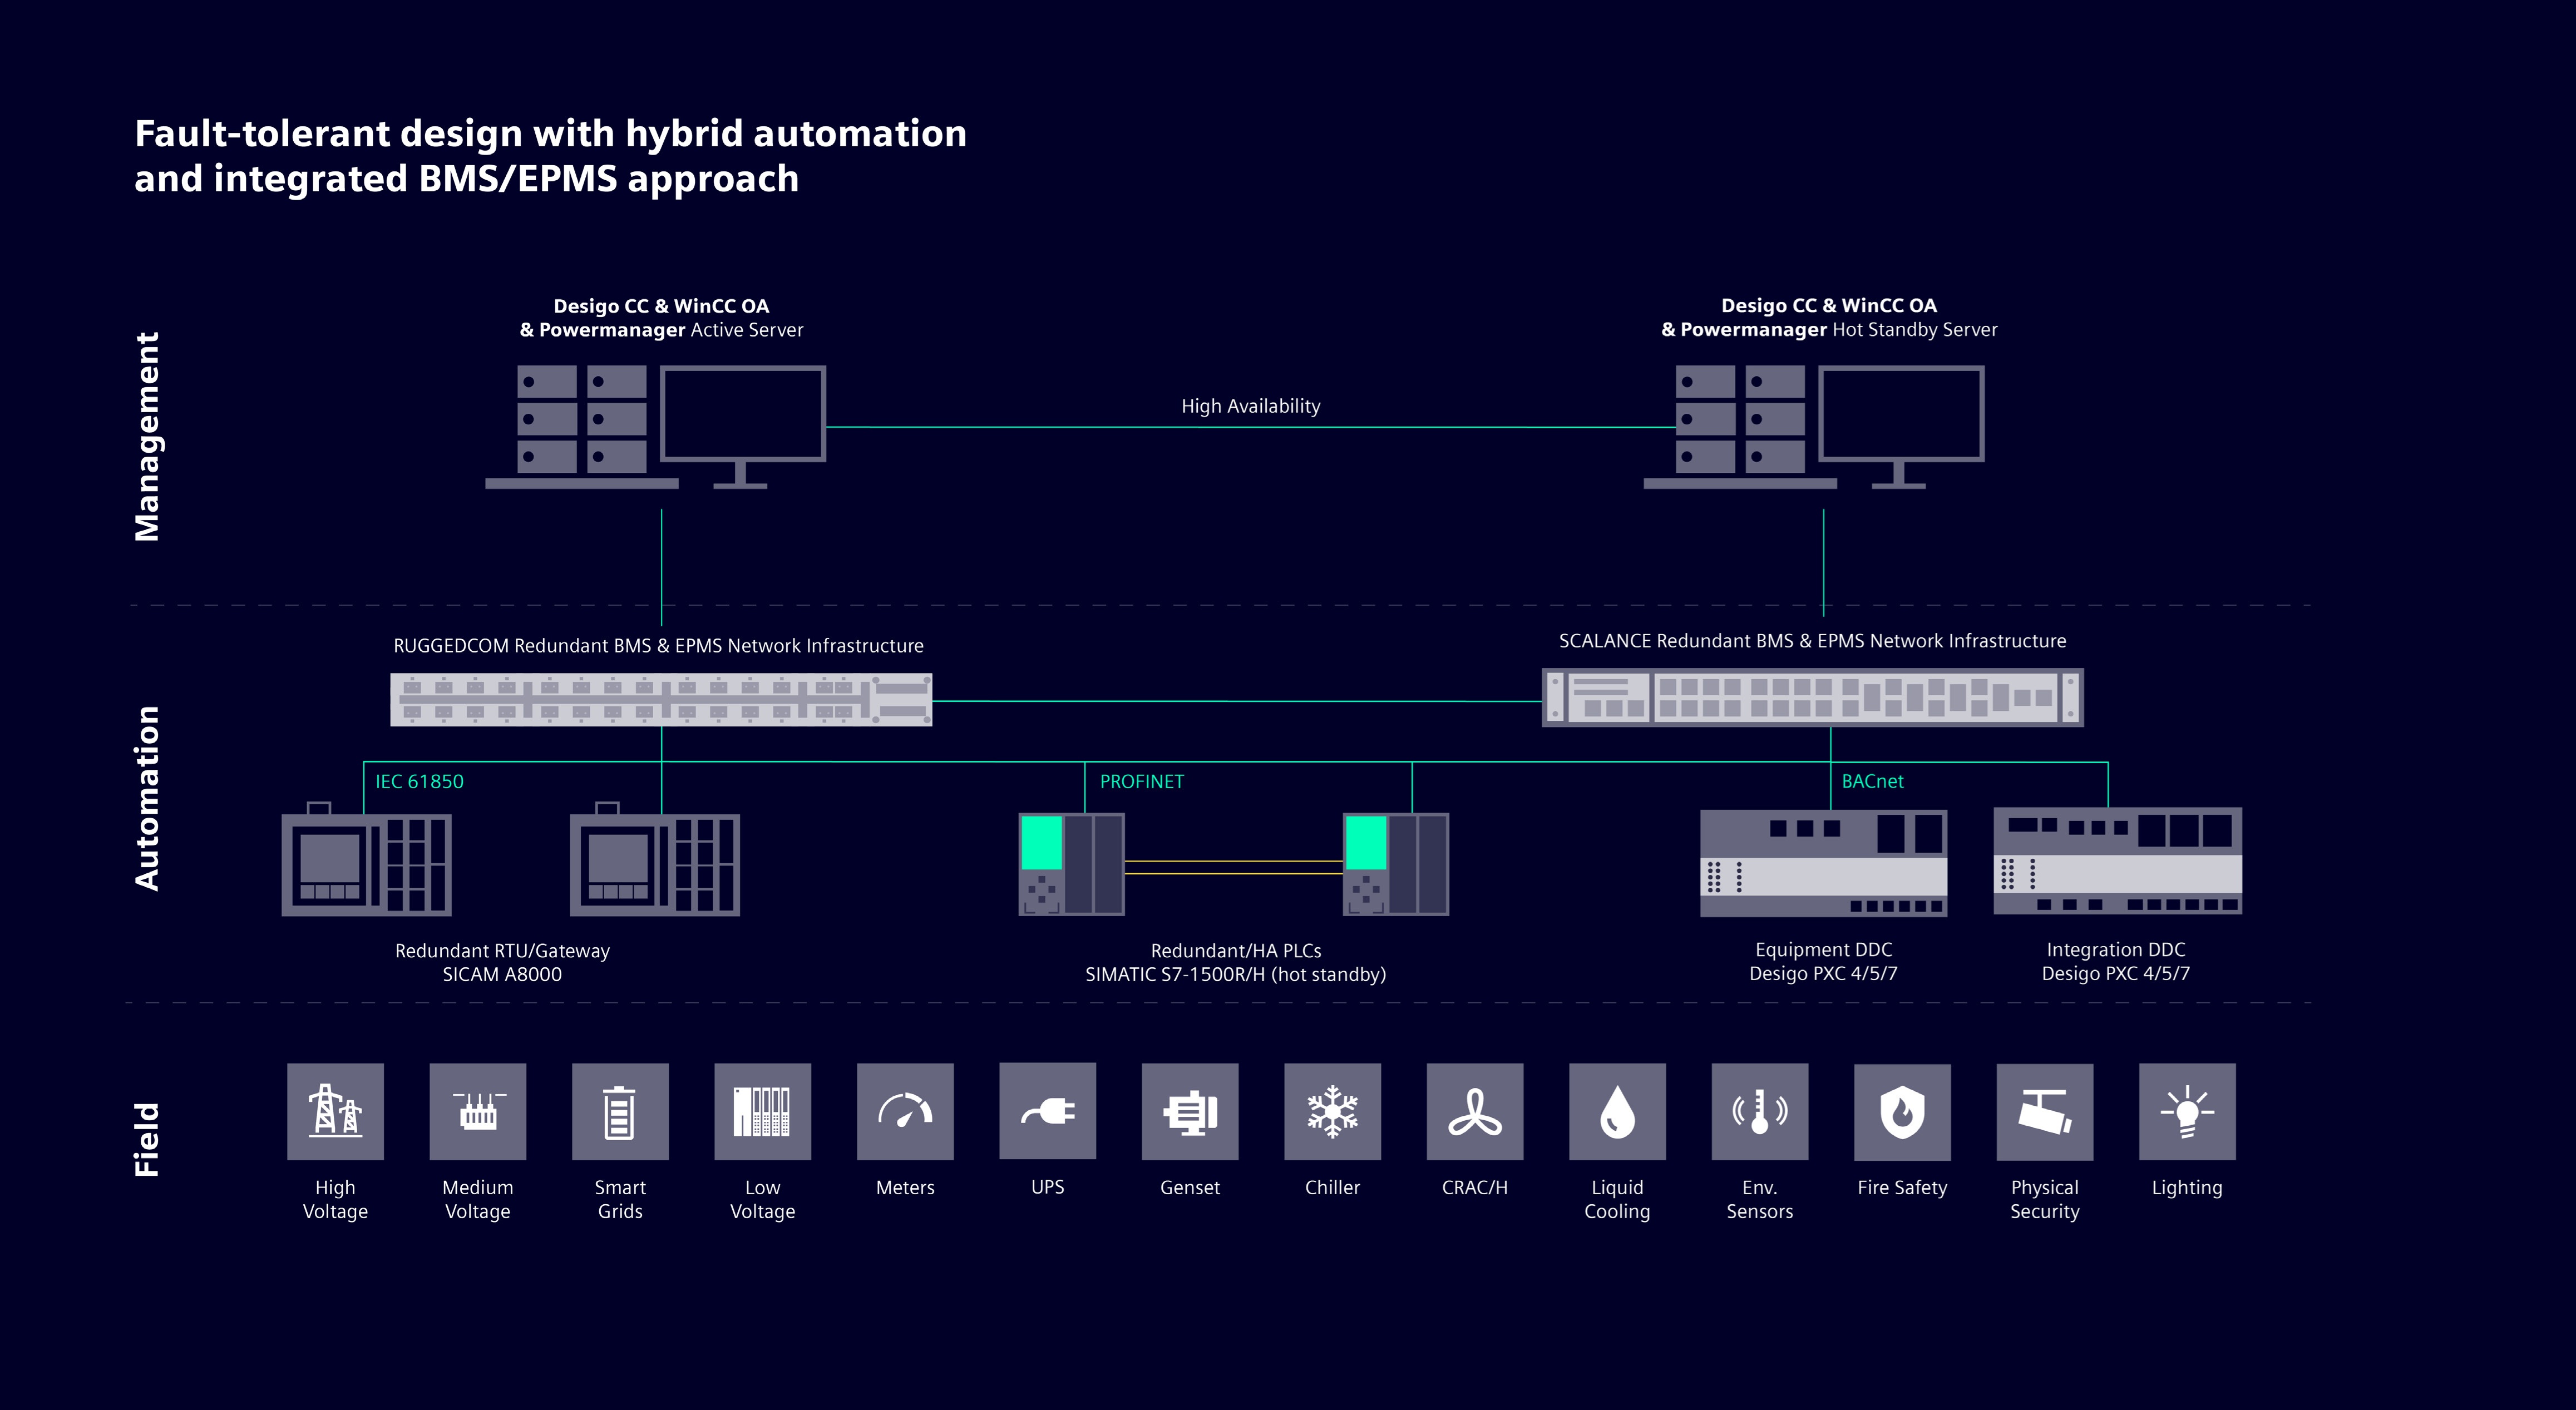Click the Smart Grids battery icon
This screenshot has width=2576, height=1410.
tap(620, 1111)
